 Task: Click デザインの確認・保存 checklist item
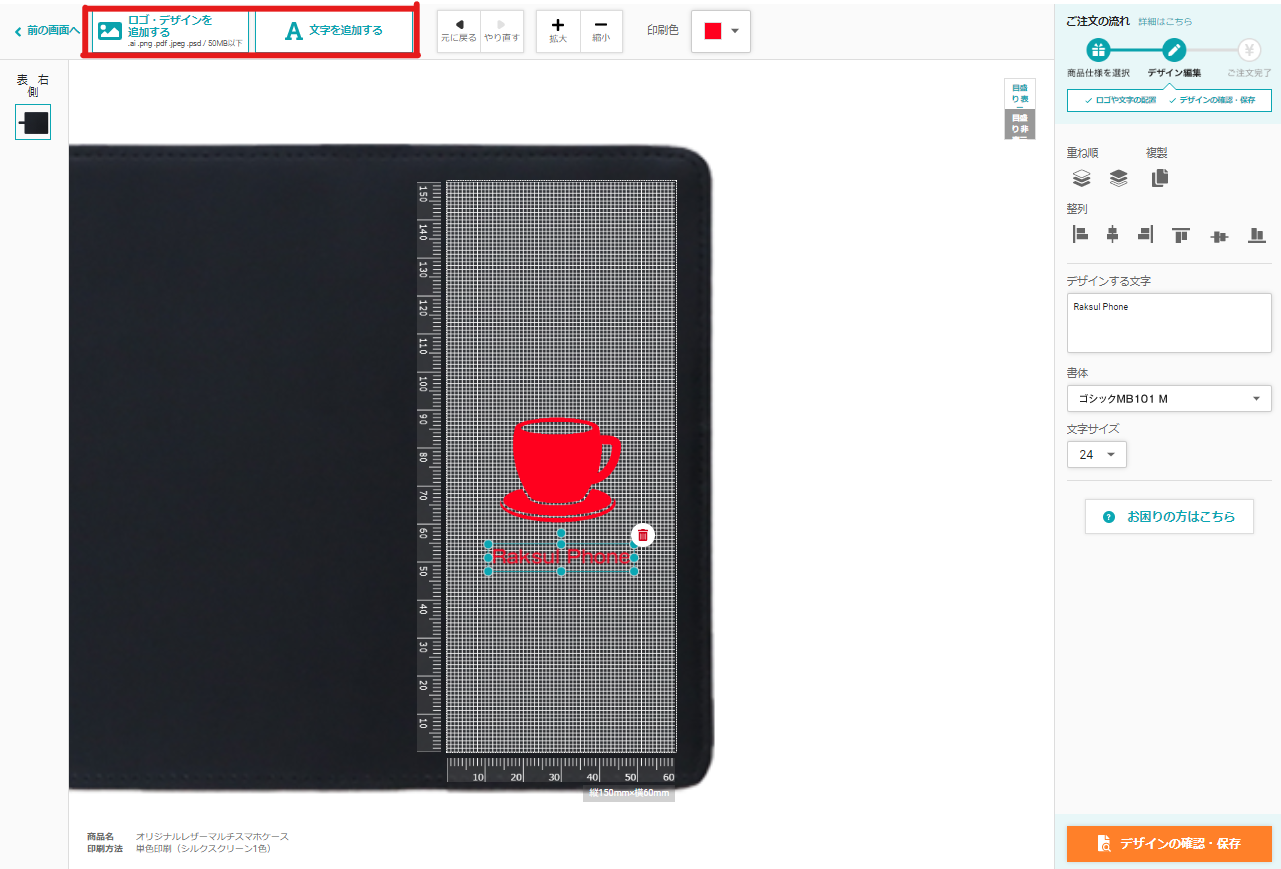(1211, 100)
